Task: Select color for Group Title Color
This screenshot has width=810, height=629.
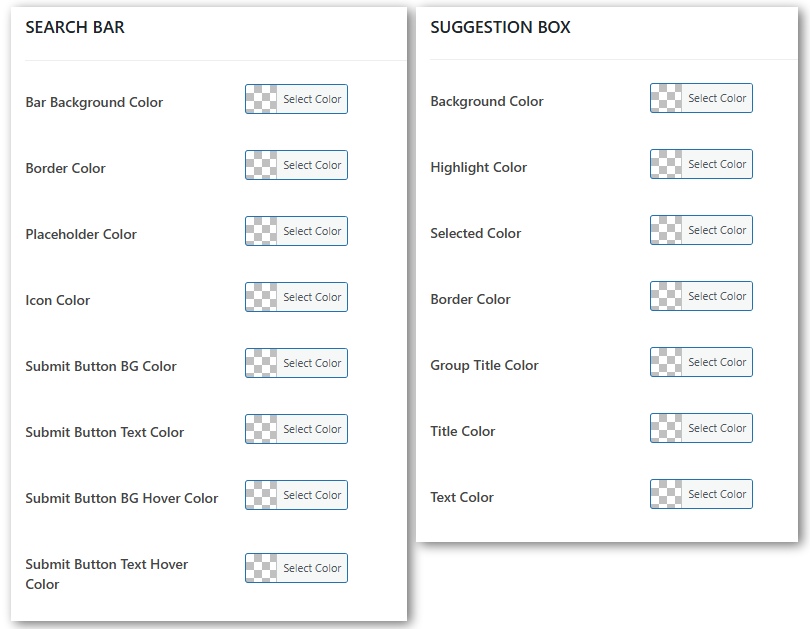Action: pyautogui.click(x=701, y=363)
